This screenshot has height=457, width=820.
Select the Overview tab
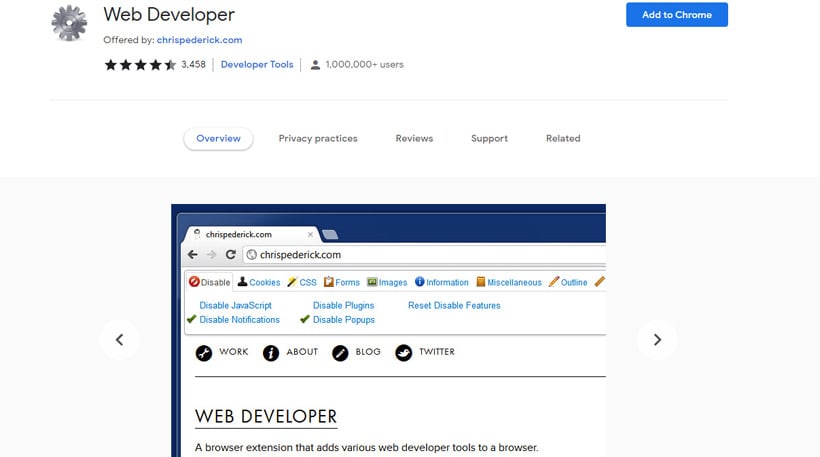218,139
